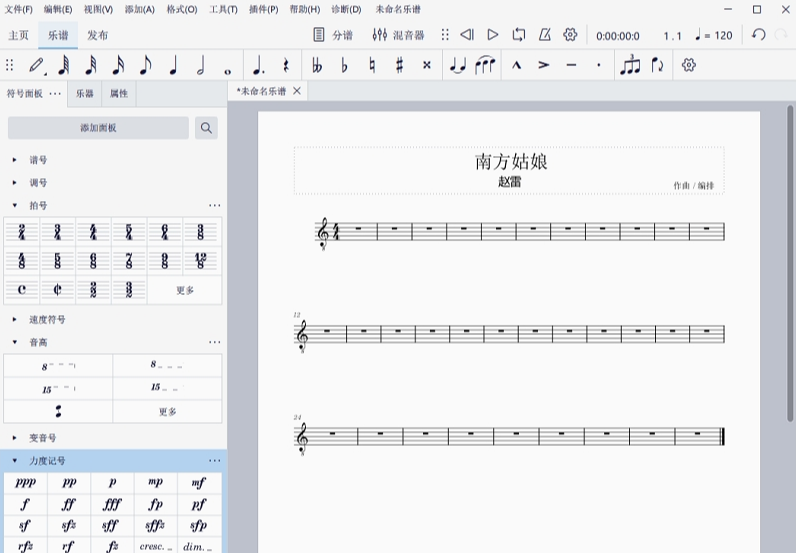Screen dimensions: 796x553
Task: Apply sharp accidental
Action: pyautogui.click(x=400, y=66)
